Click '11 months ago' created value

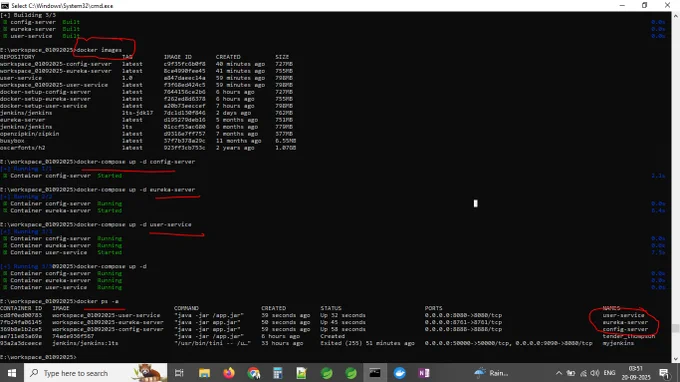[239, 140]
